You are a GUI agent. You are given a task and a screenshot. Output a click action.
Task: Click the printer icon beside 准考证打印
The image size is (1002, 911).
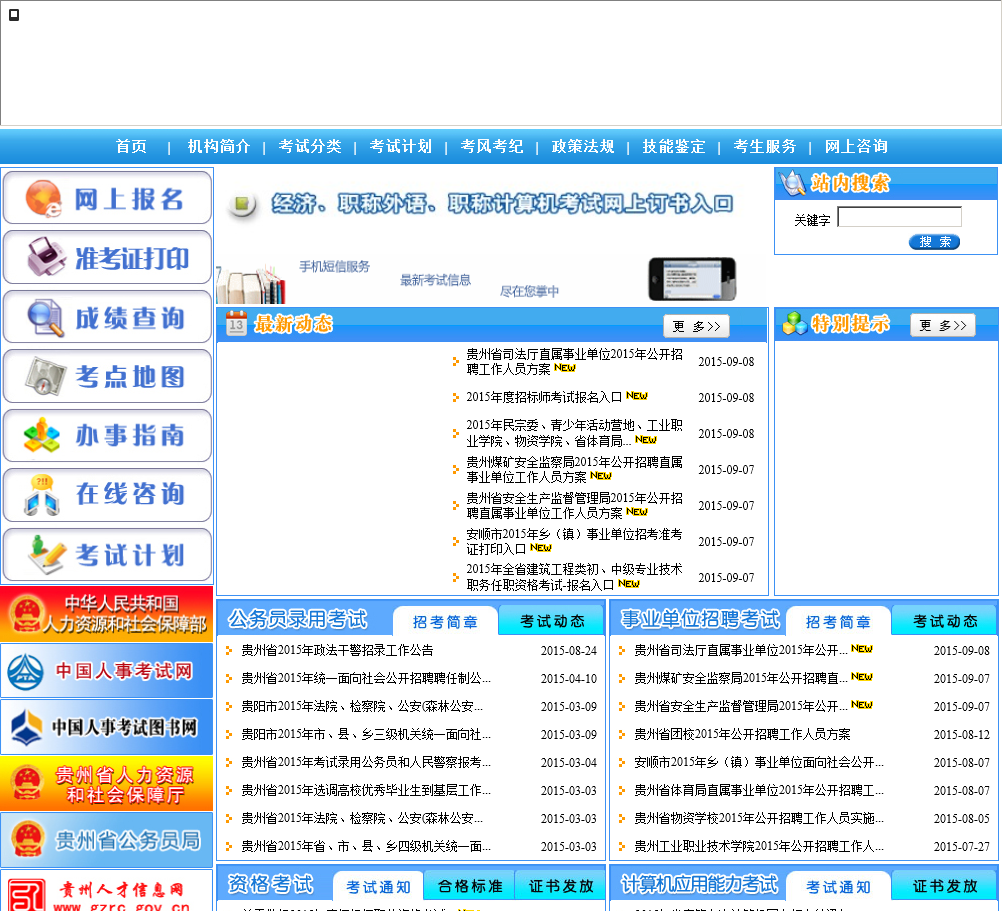pos(45,257)
